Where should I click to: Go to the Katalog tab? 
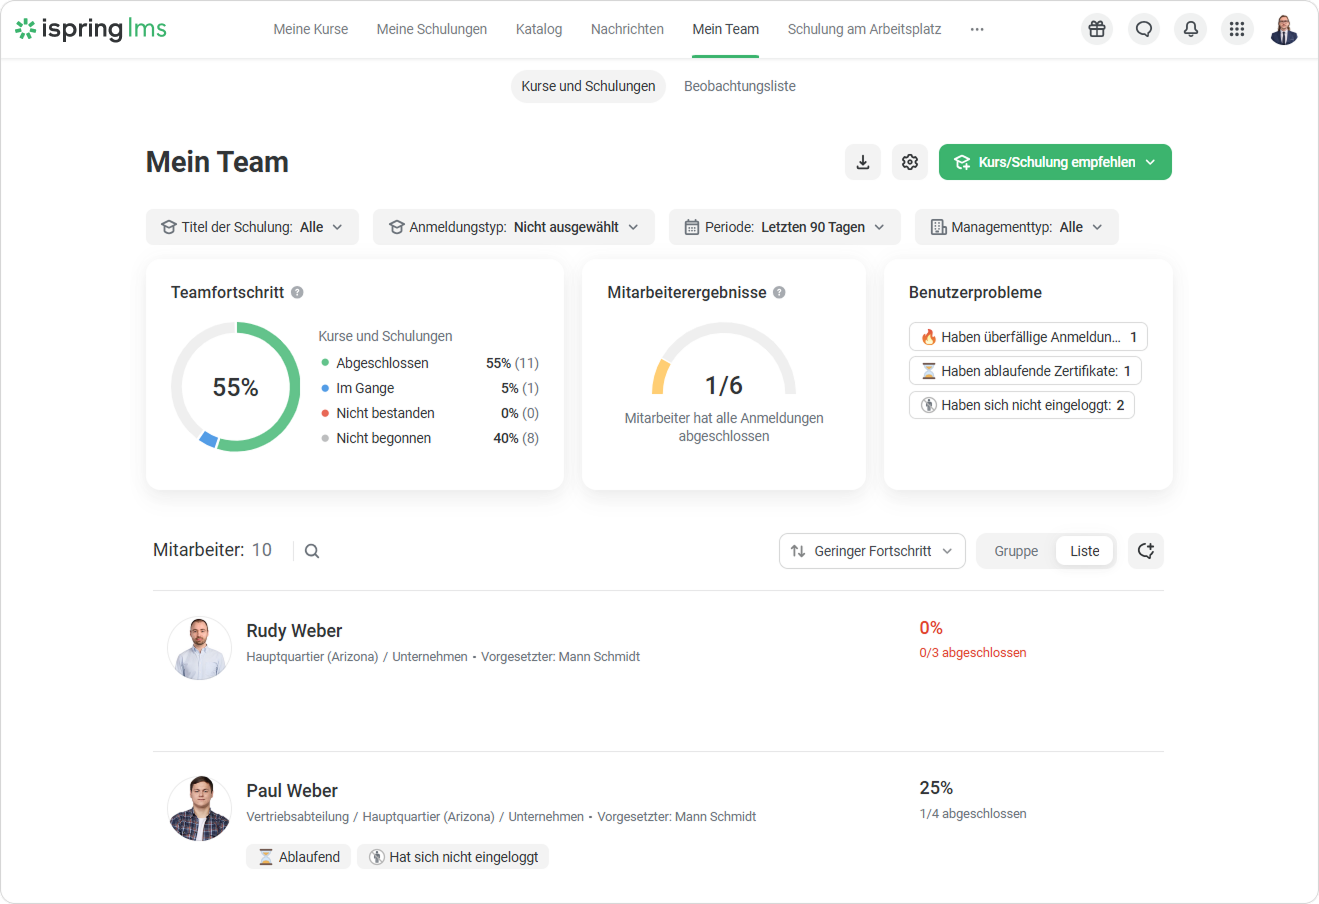(x=539, y=29)
